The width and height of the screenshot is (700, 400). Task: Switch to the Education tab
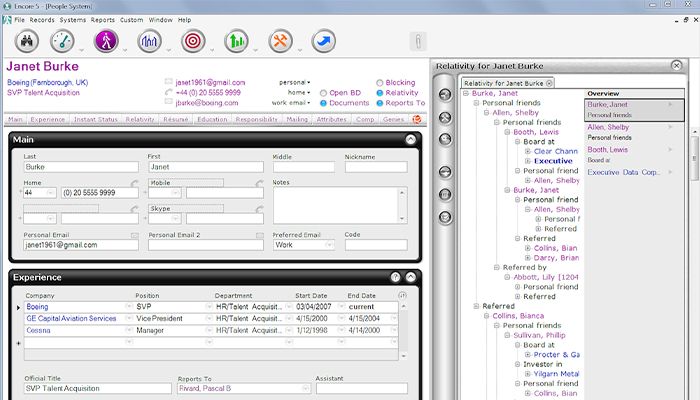(211, 119)
